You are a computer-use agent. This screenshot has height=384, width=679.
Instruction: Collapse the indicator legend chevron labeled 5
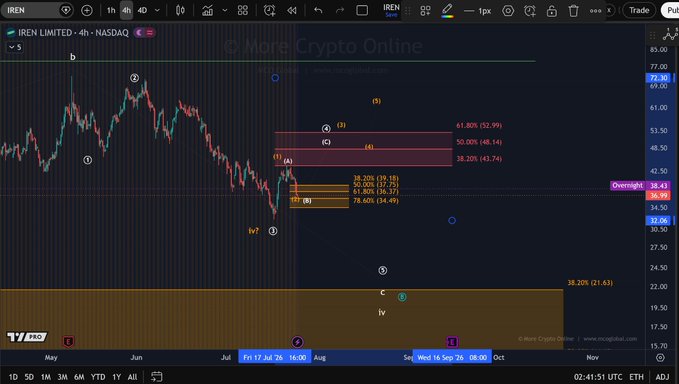click(x=15, y=47)
